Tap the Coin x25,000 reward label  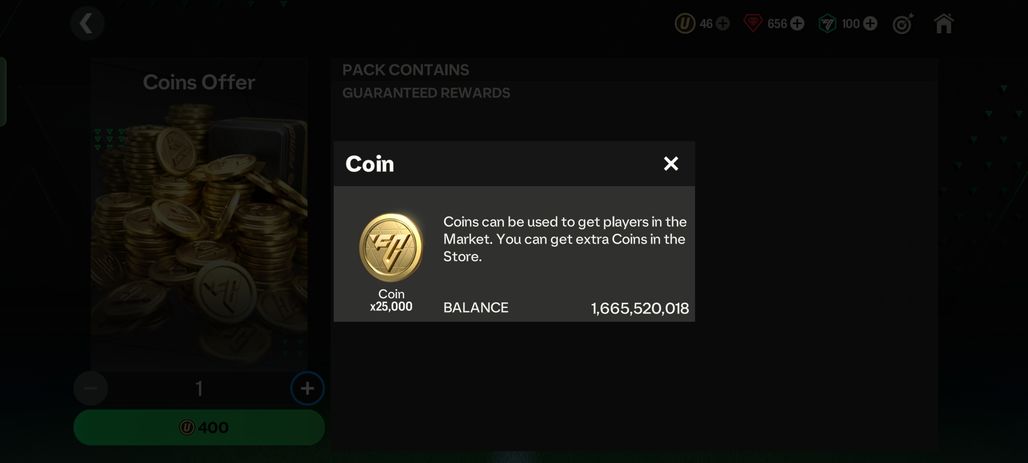tap(391, 300)
